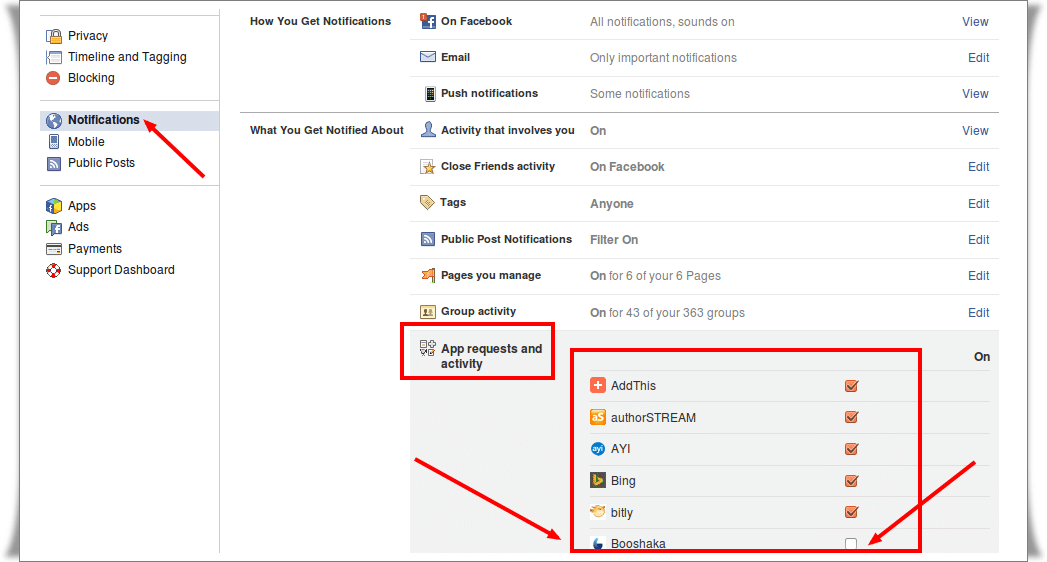Click the Payments card icon
The width and height of the screenshot is (1047, 562).
pyautogui.click(x=53, y=249)
